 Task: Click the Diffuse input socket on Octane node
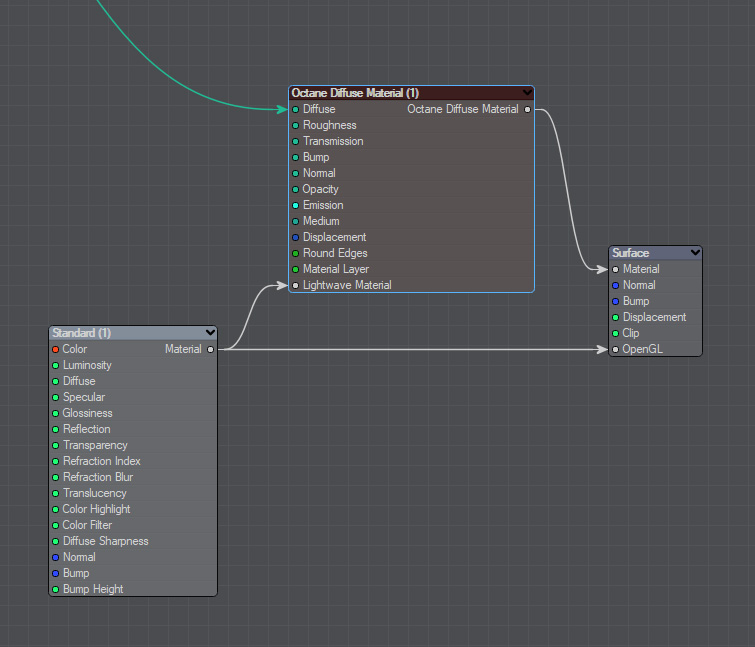coord(296,110)
